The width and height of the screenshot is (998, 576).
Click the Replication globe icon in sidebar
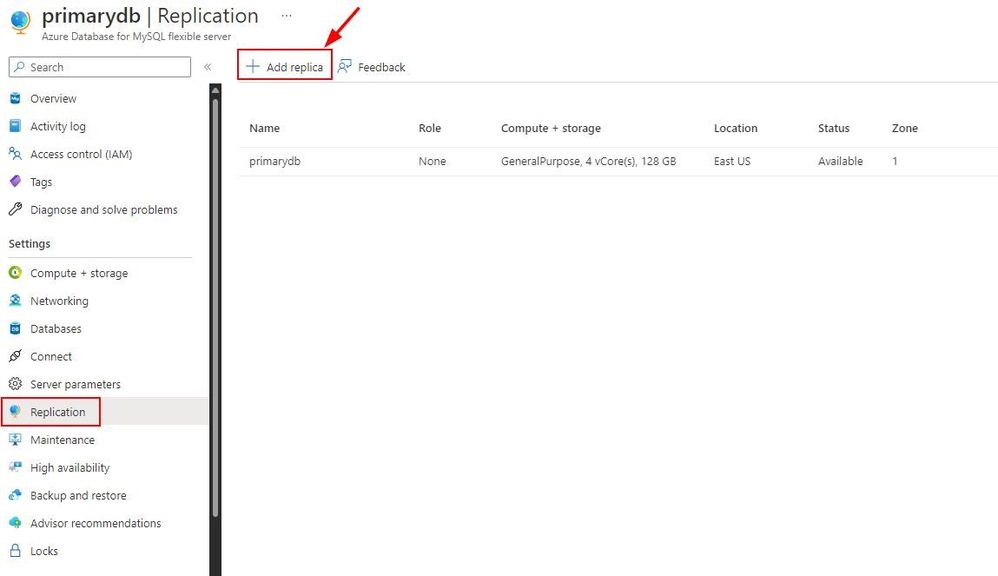point(15,412)
